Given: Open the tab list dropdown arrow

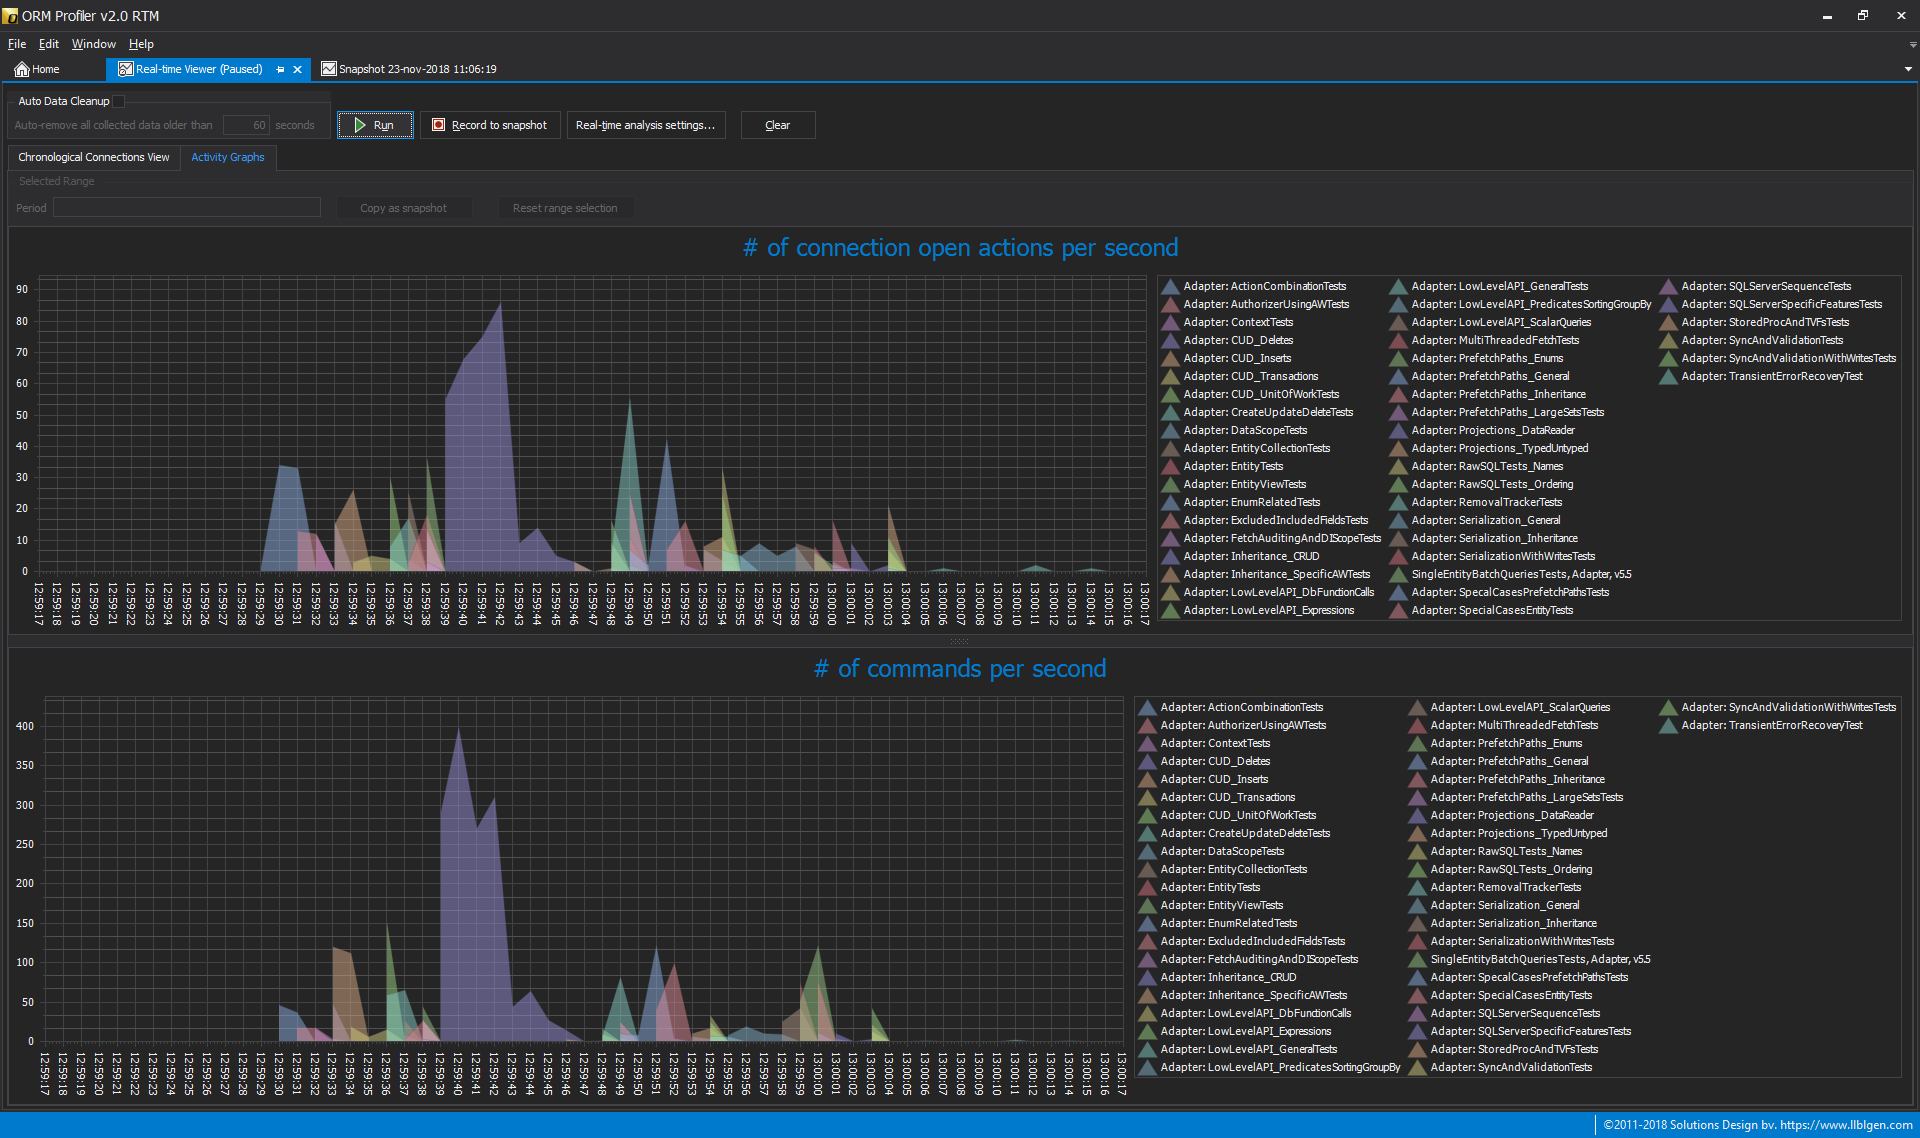Looking at the screenshot, I should [x=1908, y=69].
